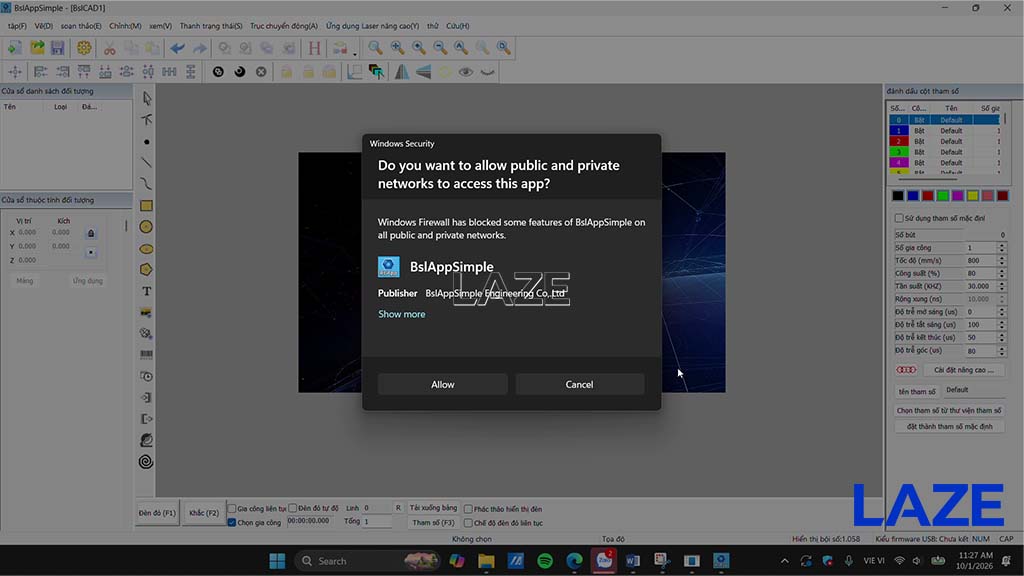Open 'Ứng dụng Laser nâng cao(Y)' menu
1024x576 pixels.
point(372,26)
